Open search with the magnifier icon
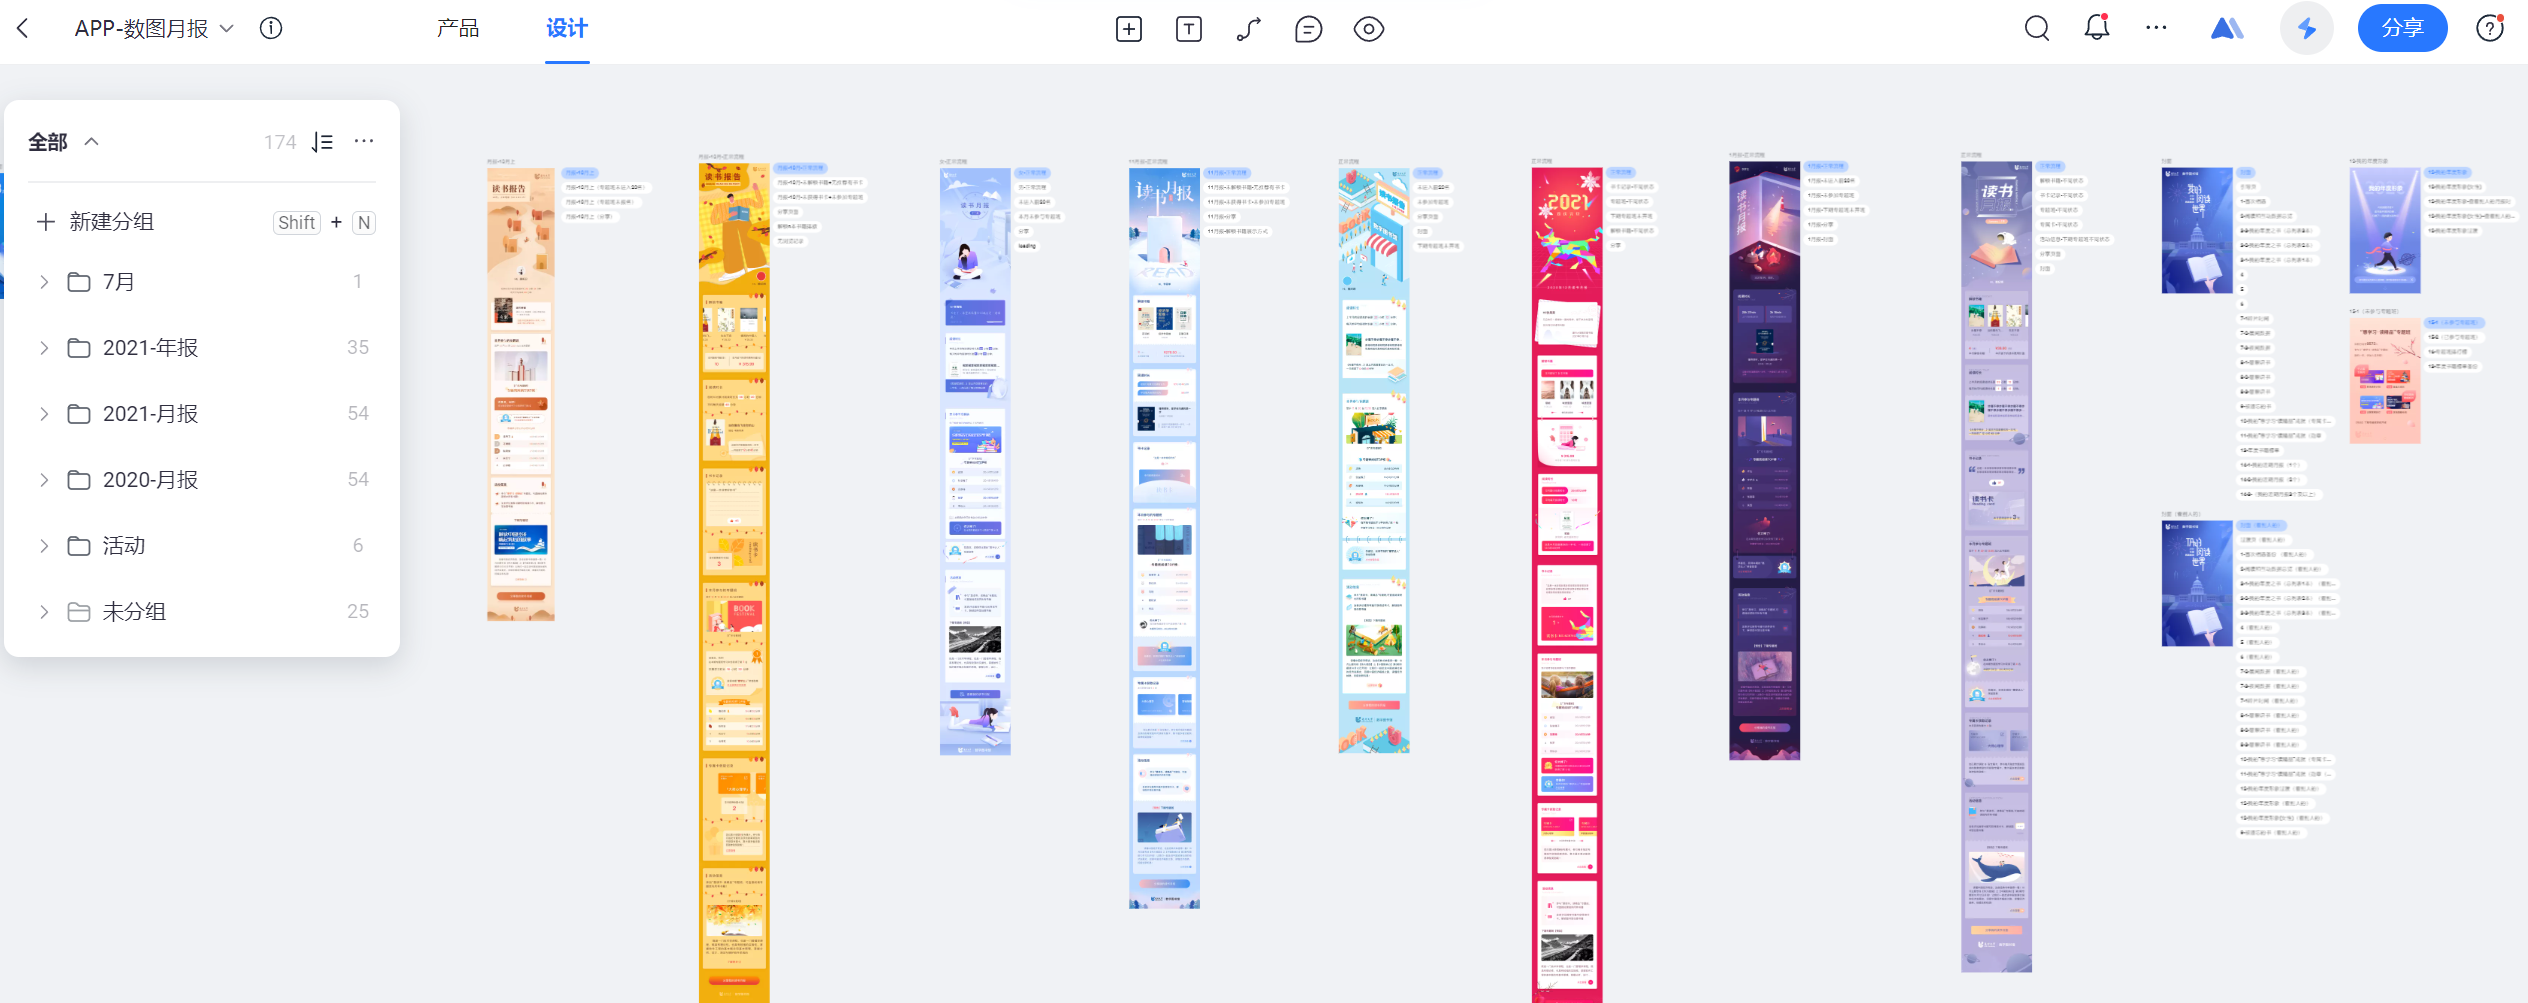 point(2037,29)
